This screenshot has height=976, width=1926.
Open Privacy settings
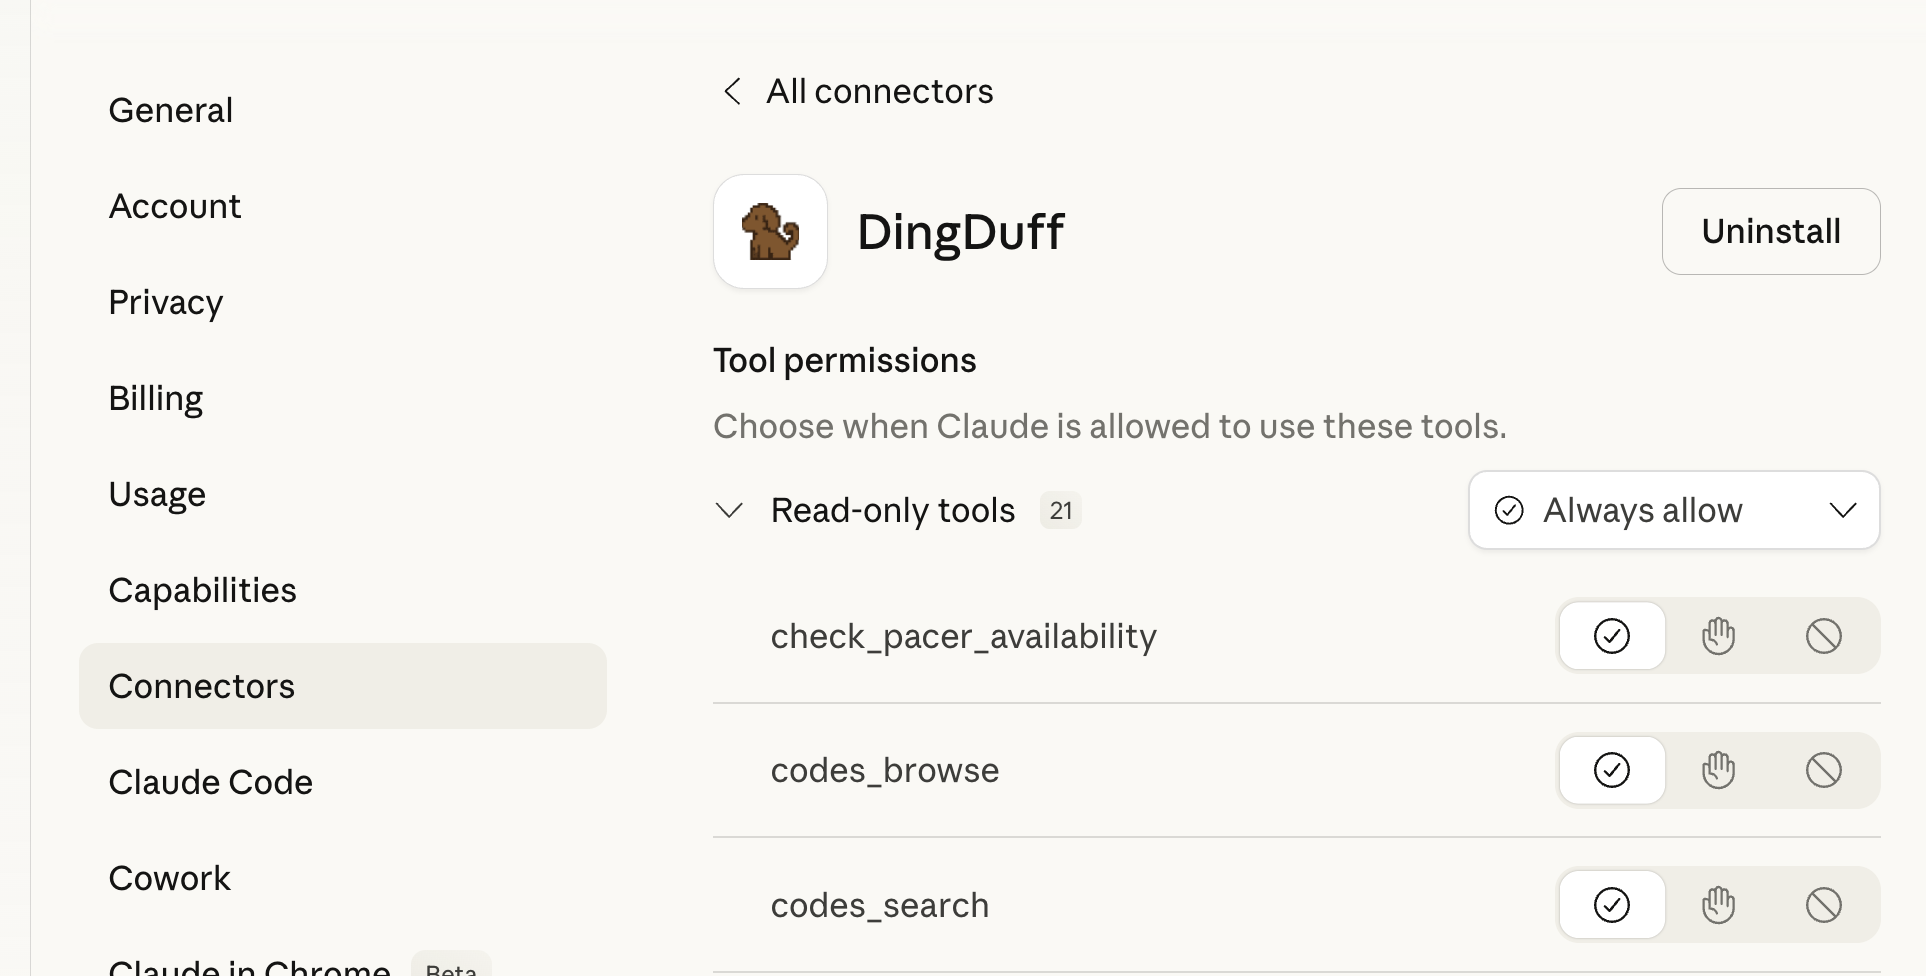[x=166, y=302]
